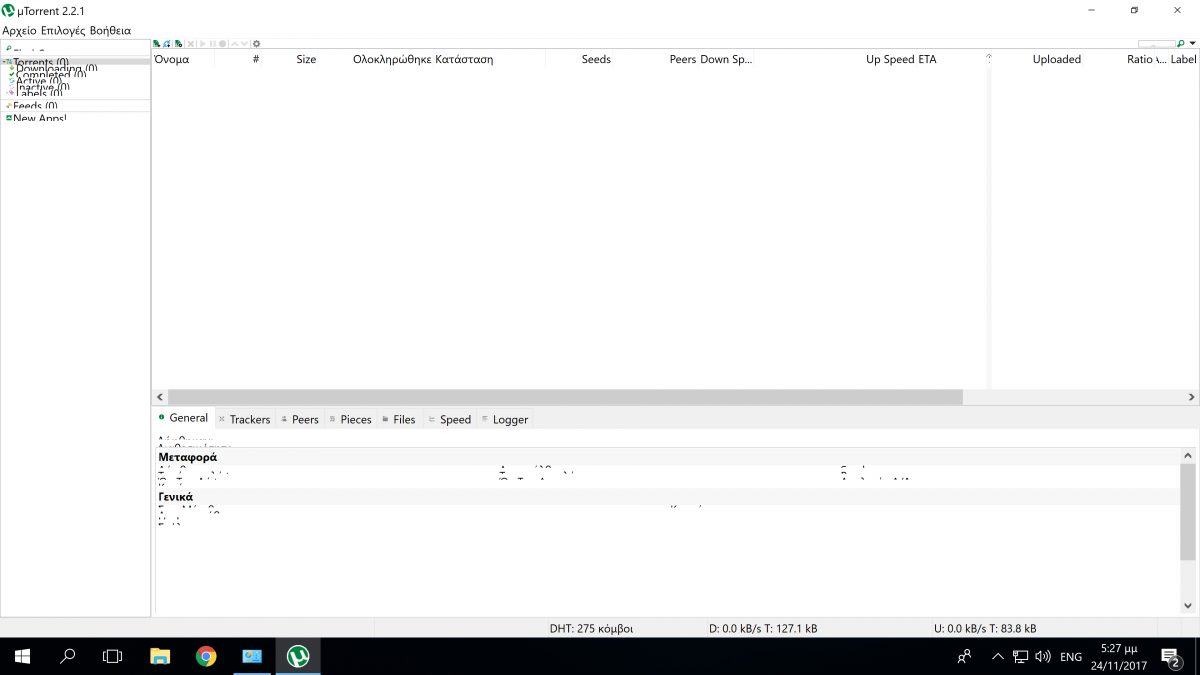The height and width of the screenshot is (675, 1200).
Task: Switch to the Pieces tab
Action: click(350, 419)
